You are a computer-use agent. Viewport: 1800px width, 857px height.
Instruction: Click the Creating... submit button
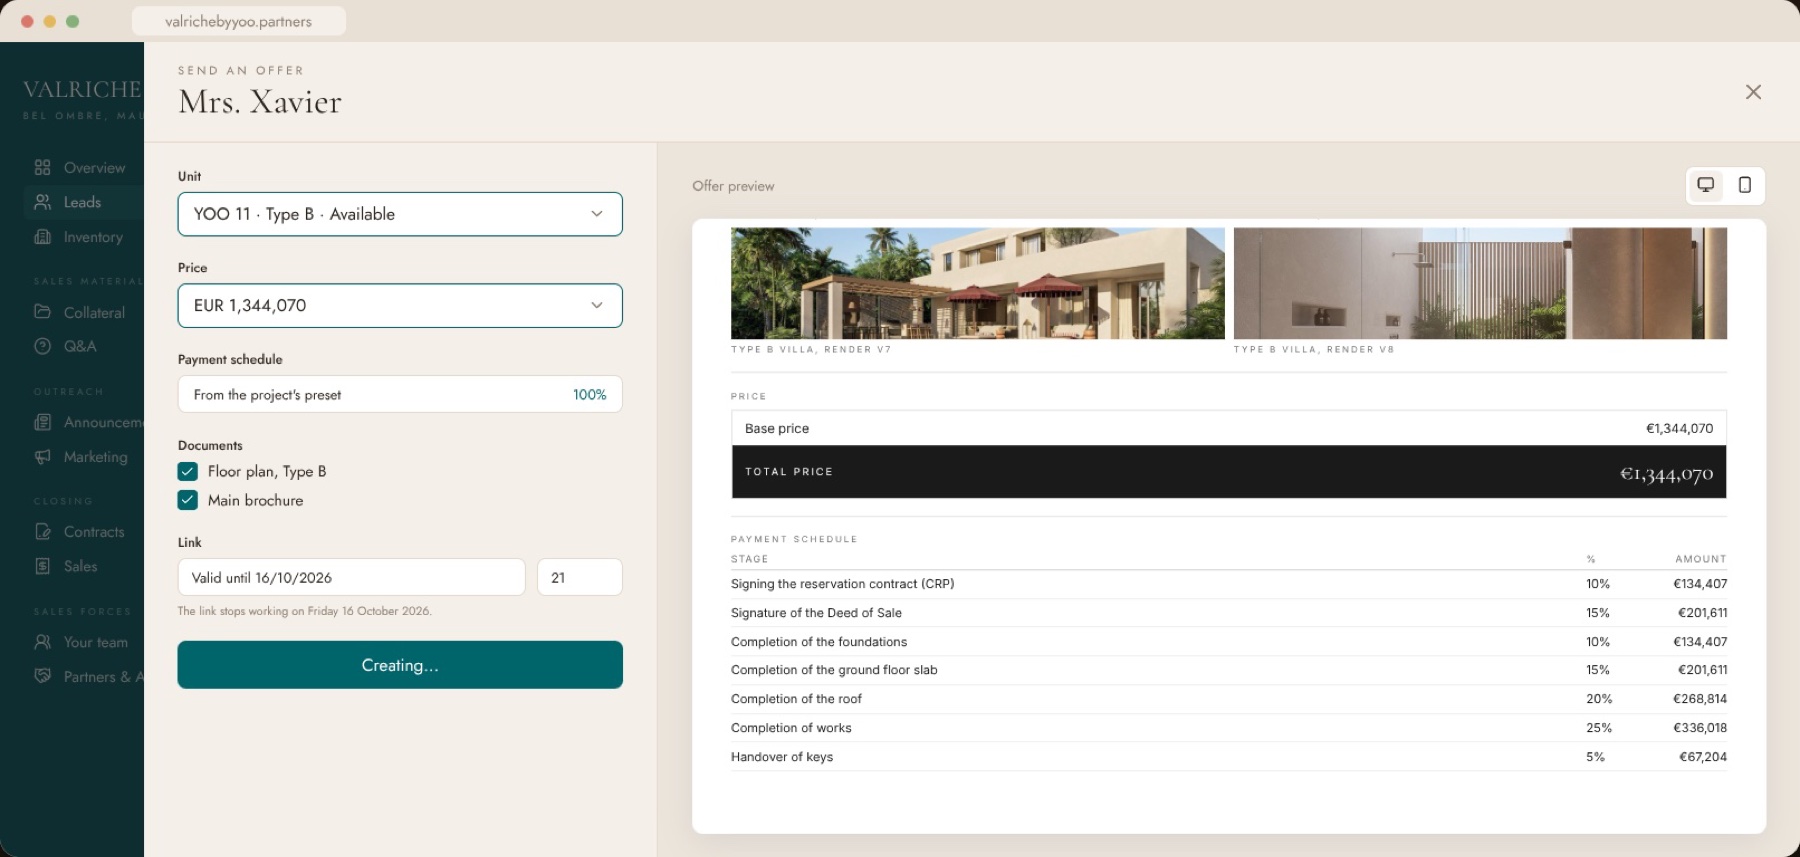pyautogui.click(x=400, y=665)
